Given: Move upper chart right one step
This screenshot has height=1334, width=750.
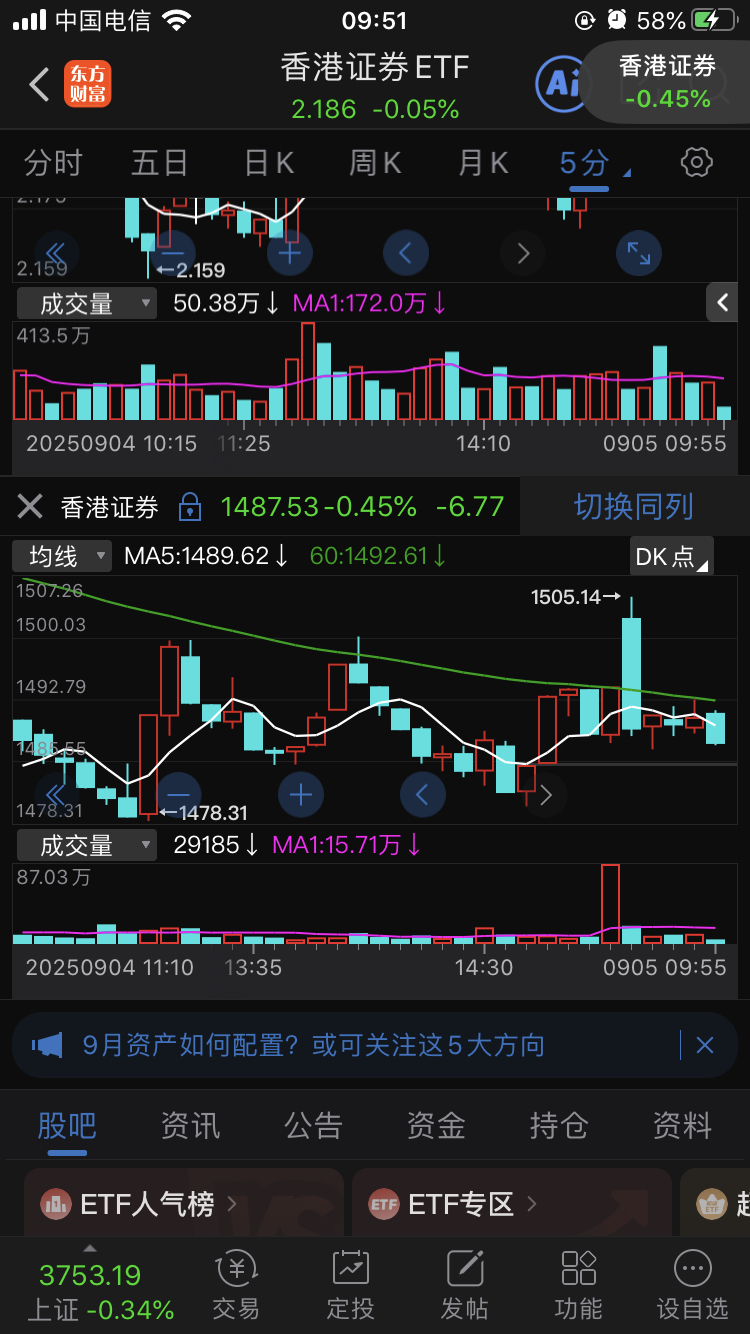Looking at the screenshot, I should 523,253.
